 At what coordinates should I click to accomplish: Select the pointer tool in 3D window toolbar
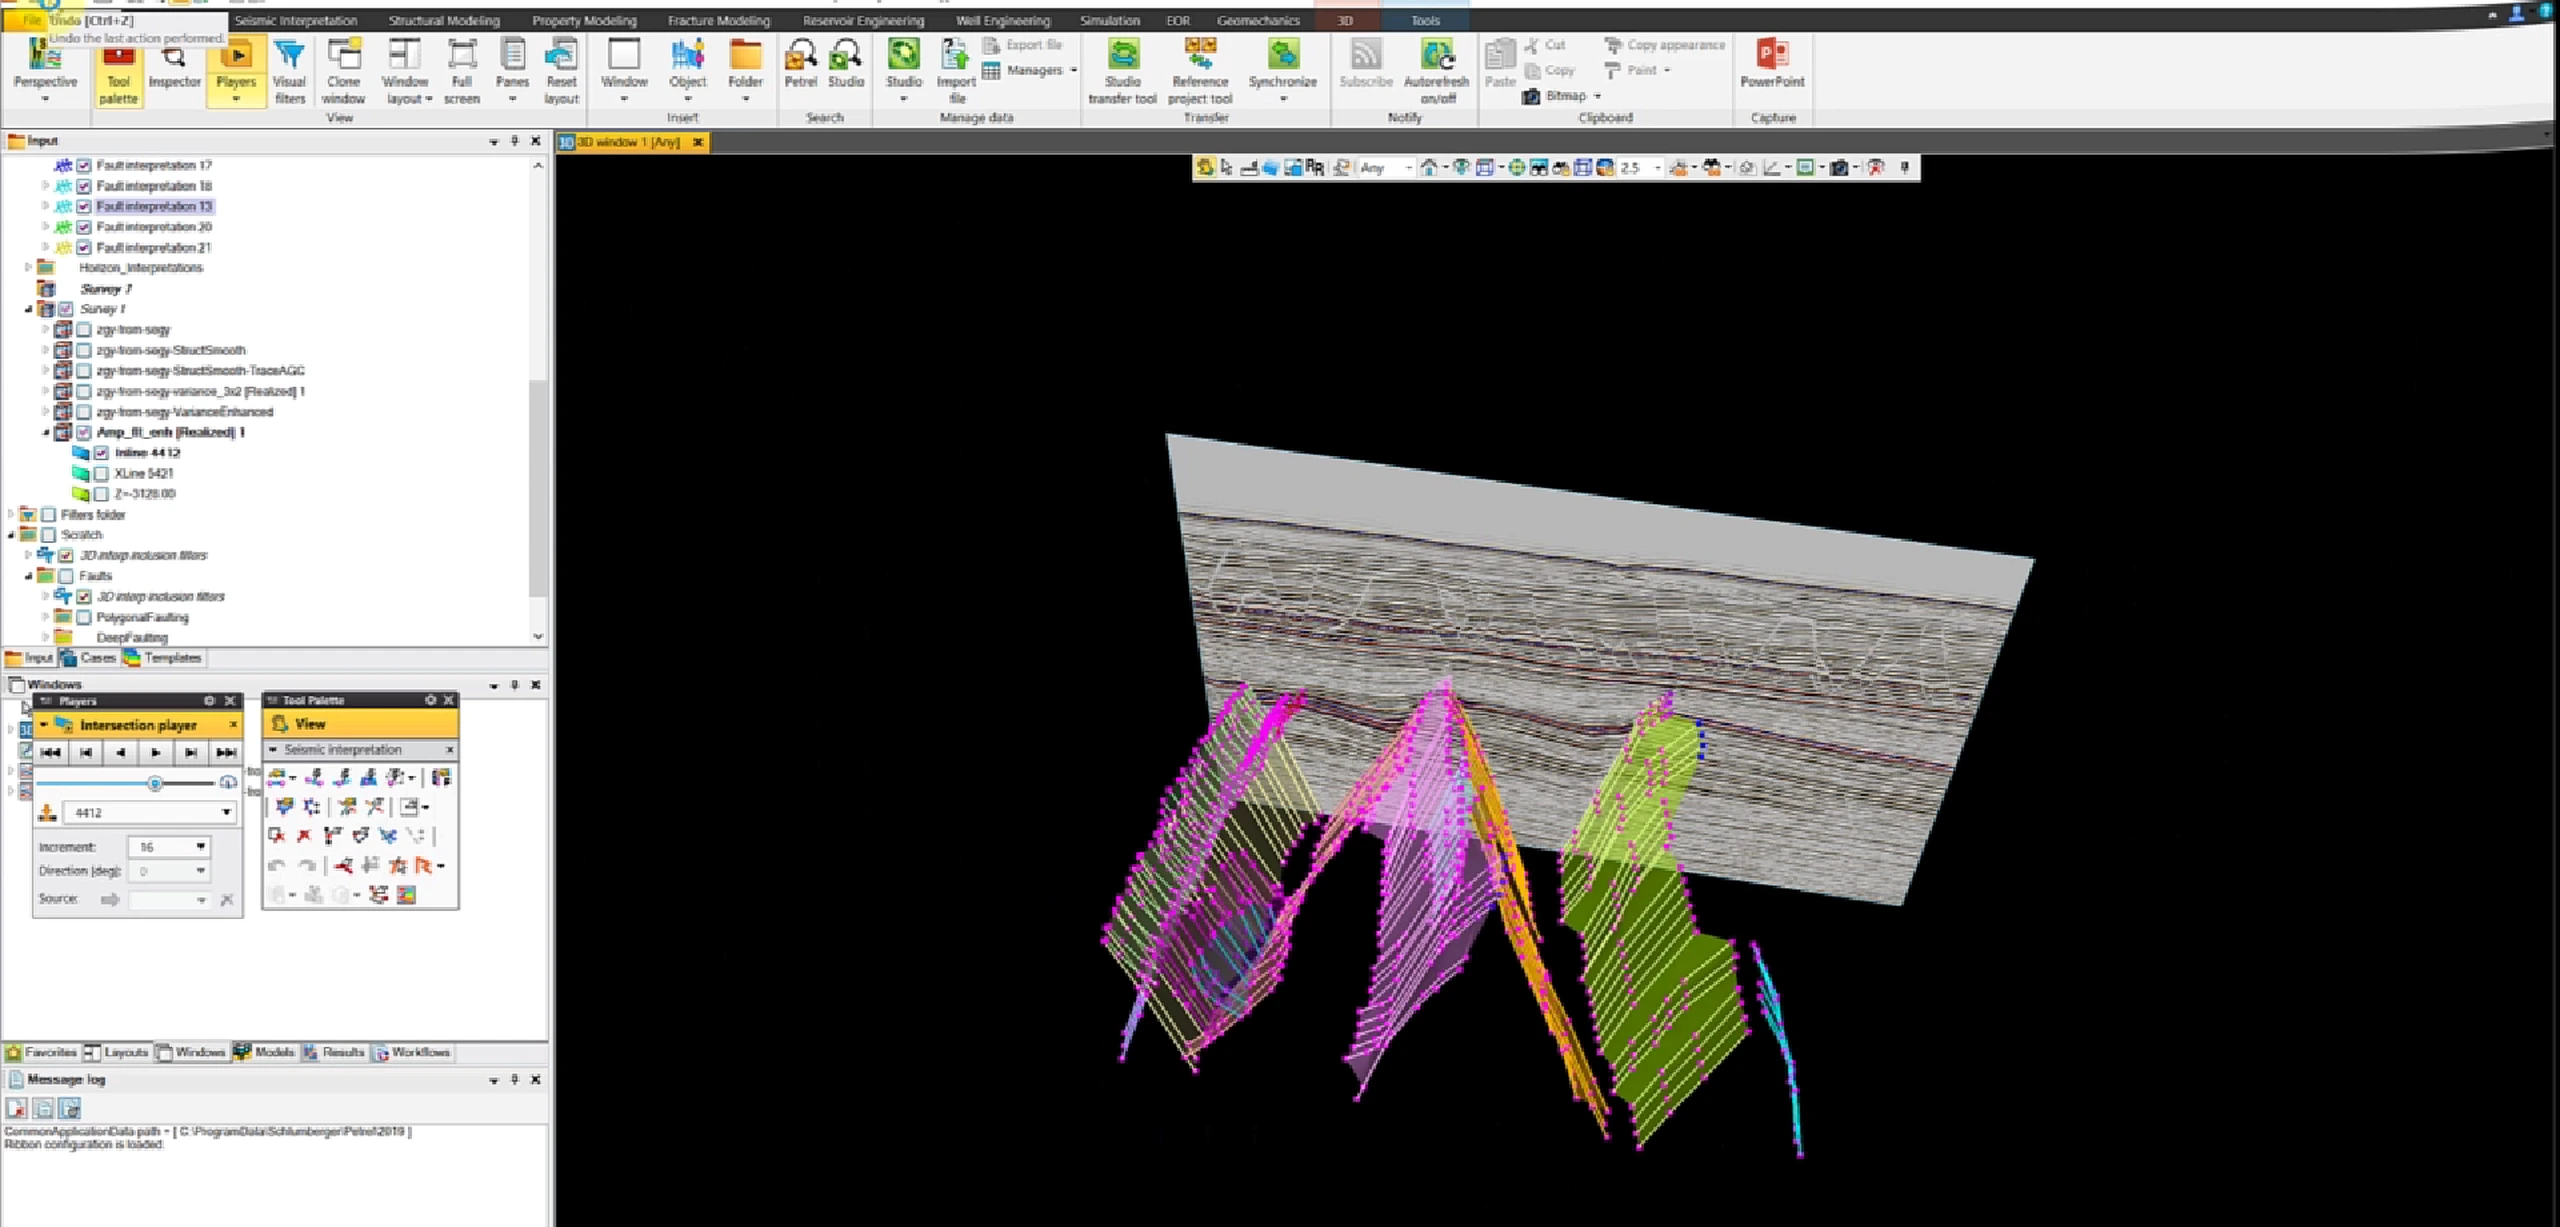click(1227, 168)
